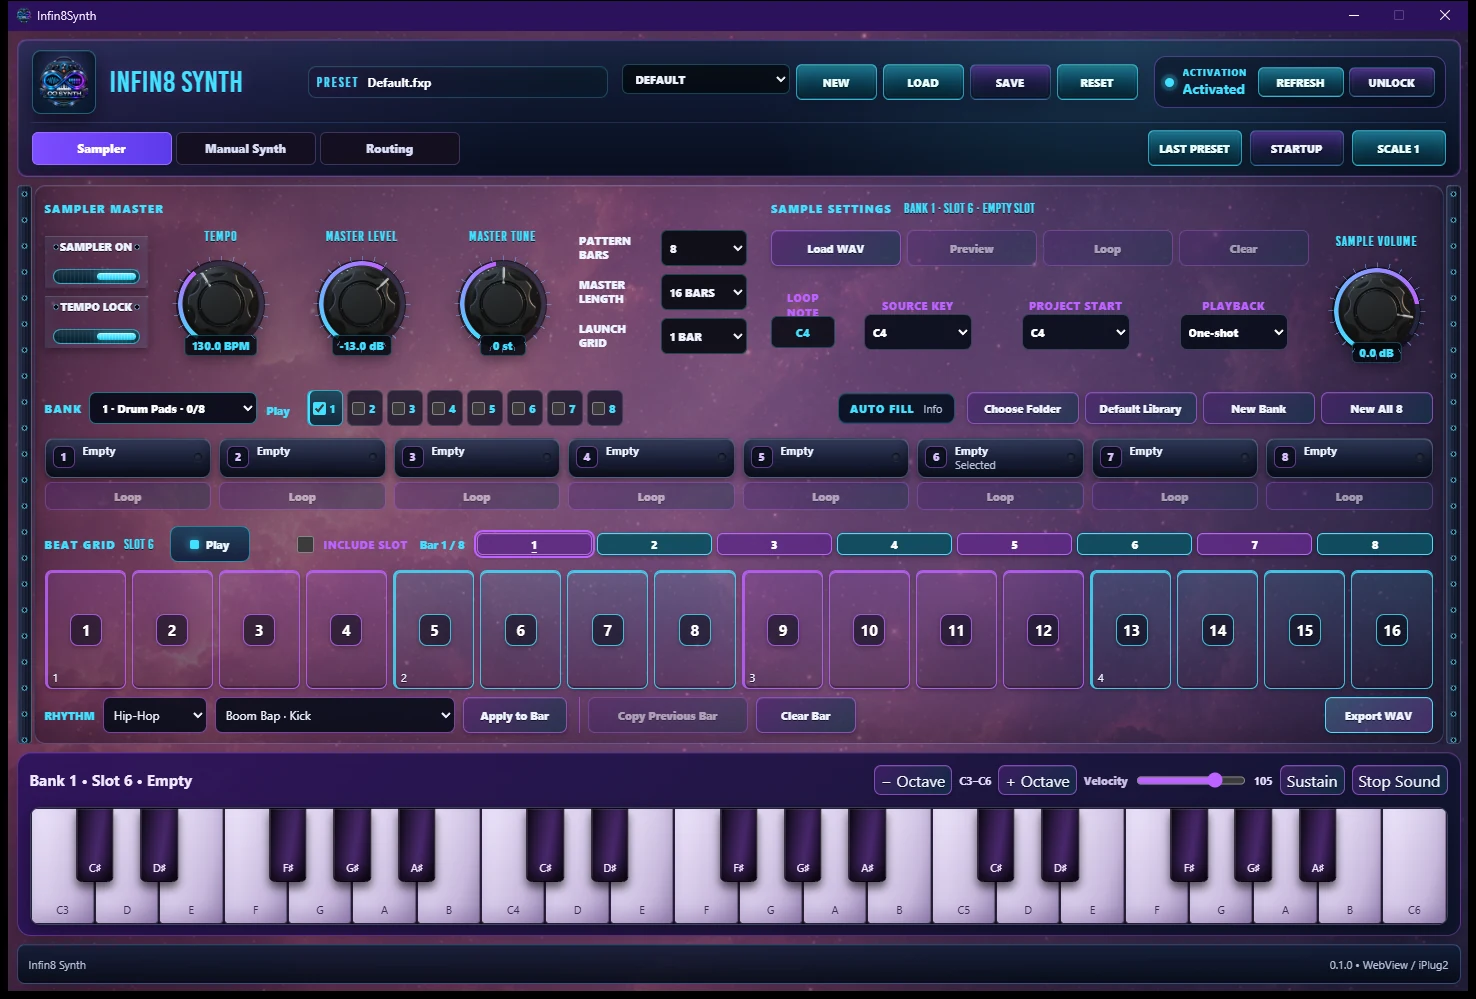
Task: Open the DEFAULT preset dropdown
Action: click(x=706, y=80)
